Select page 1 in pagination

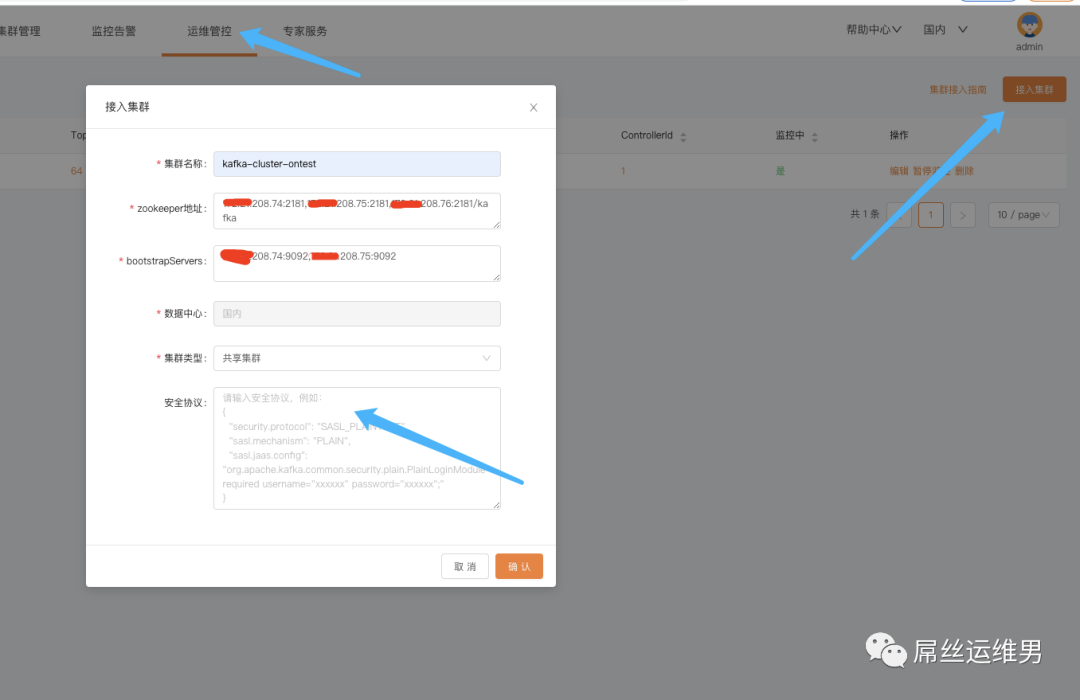point(931,215)
